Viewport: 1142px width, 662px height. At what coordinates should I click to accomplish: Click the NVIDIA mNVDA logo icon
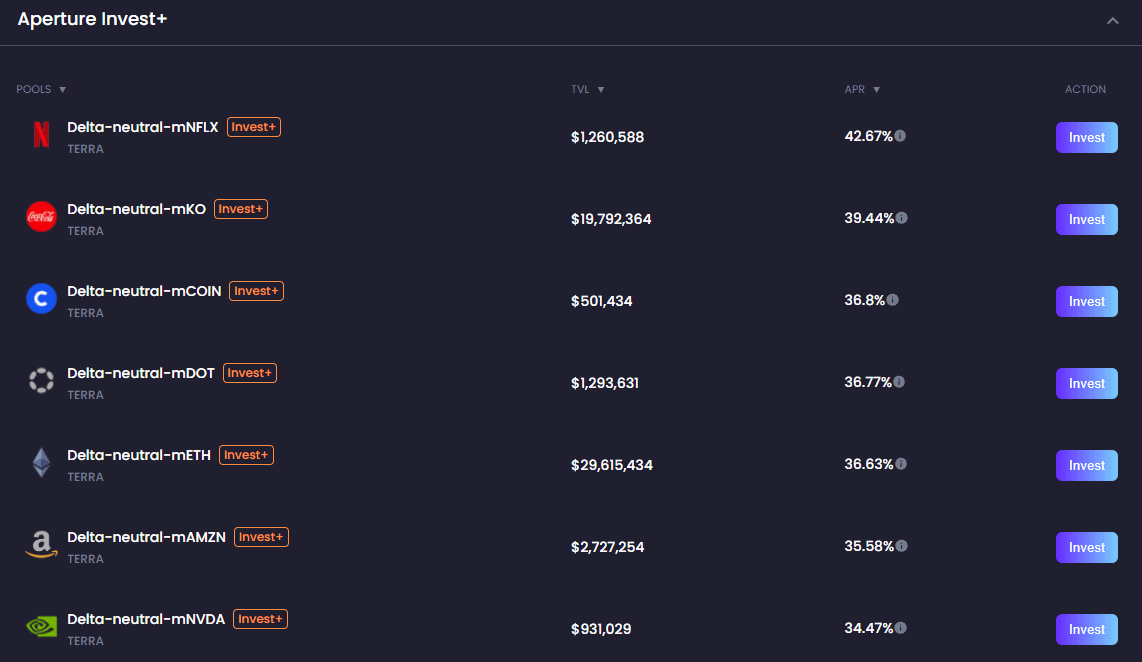[x=41, y=627]
